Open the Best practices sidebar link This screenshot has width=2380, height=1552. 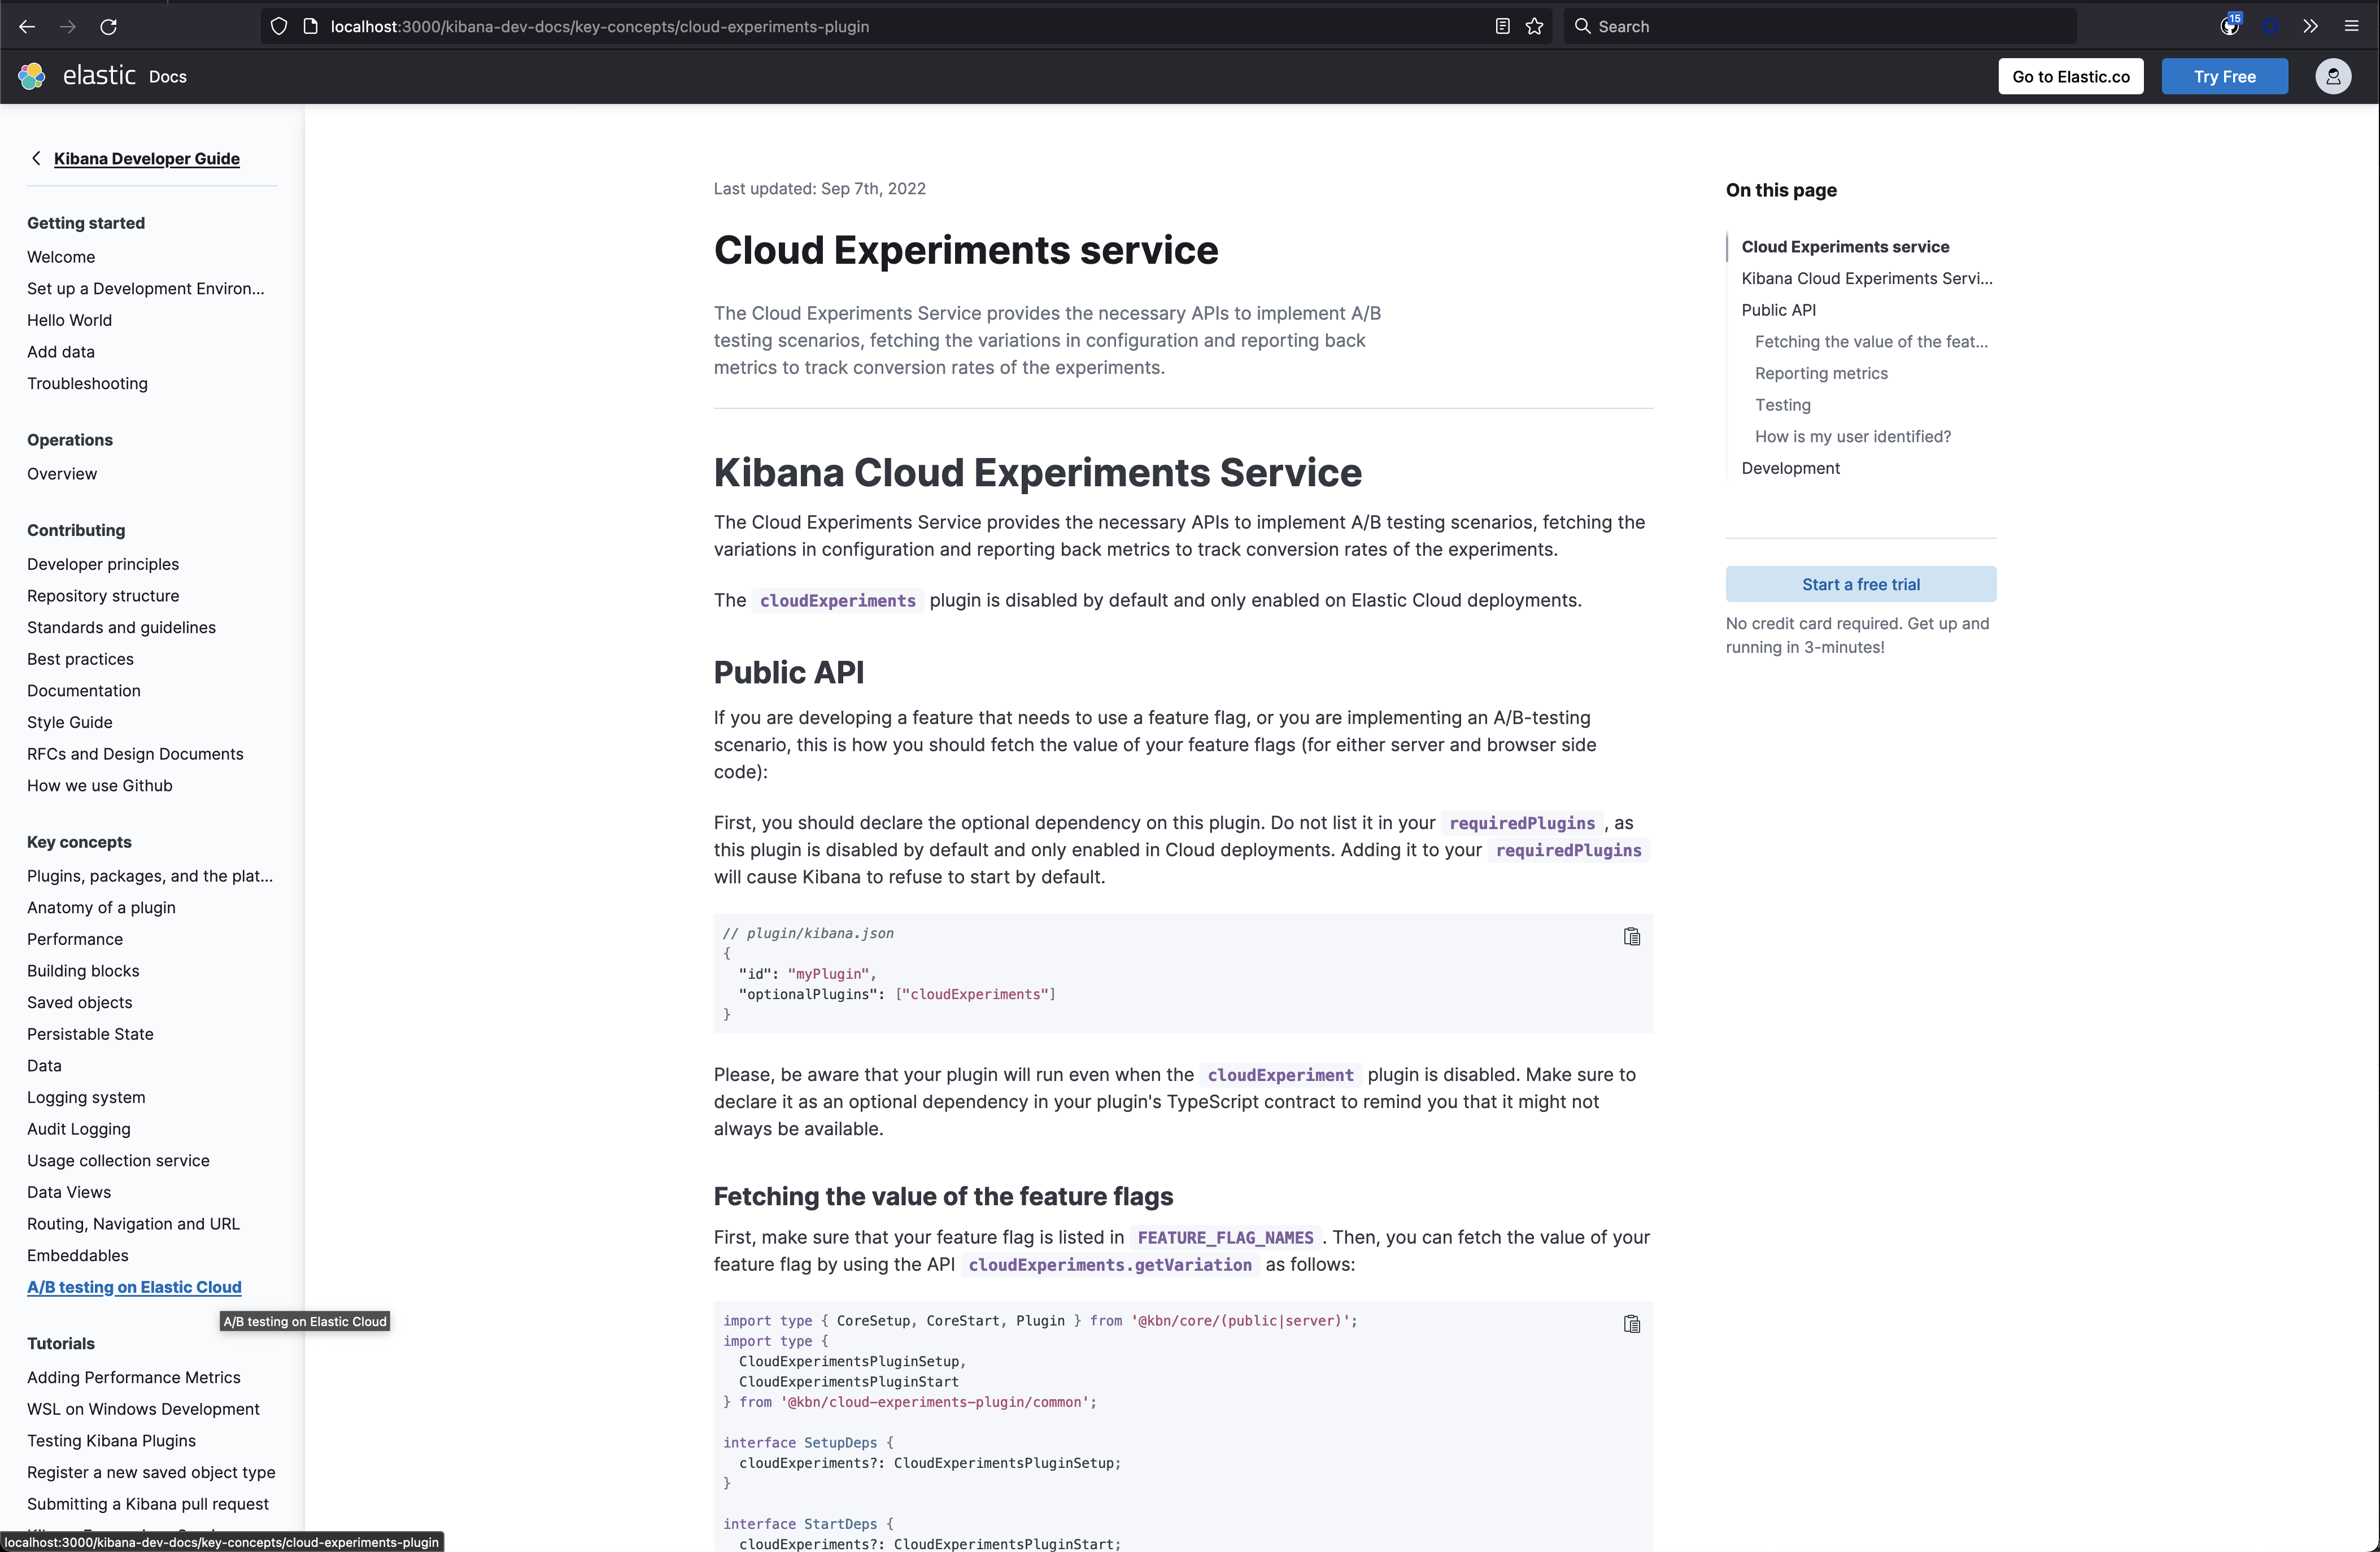pyautogui.click(x=80, y=659)
